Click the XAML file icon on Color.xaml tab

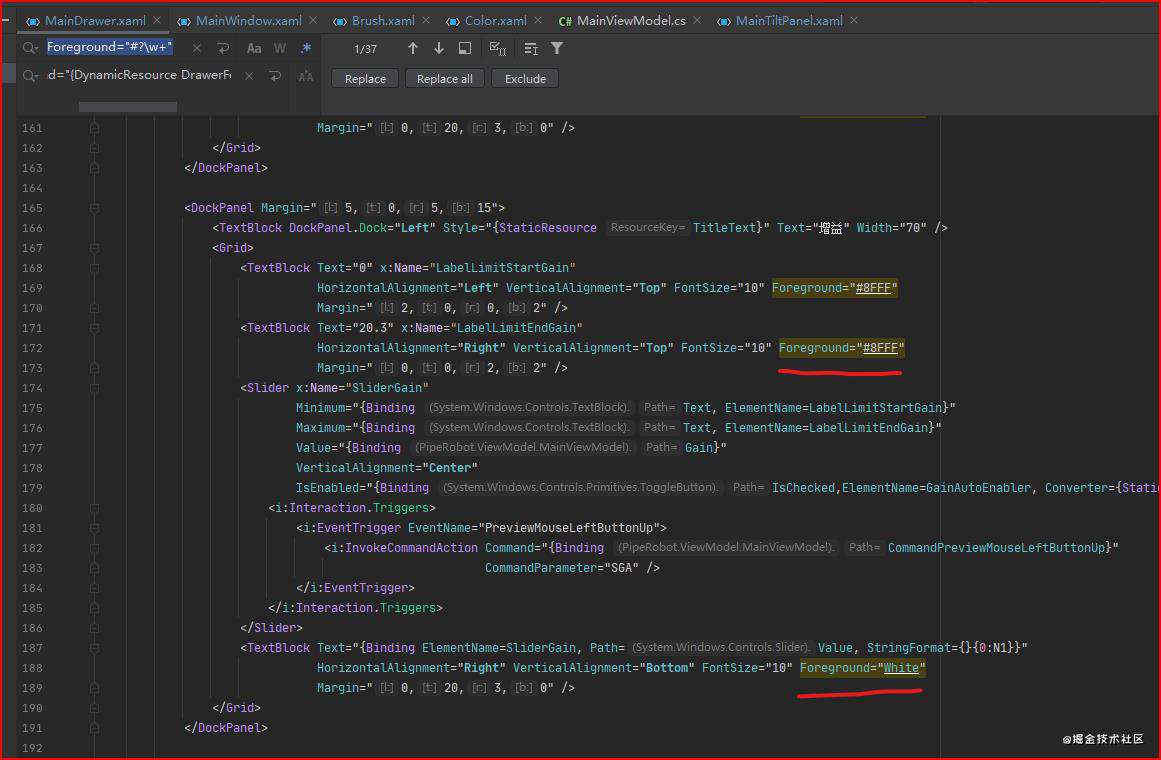(452, 21)
